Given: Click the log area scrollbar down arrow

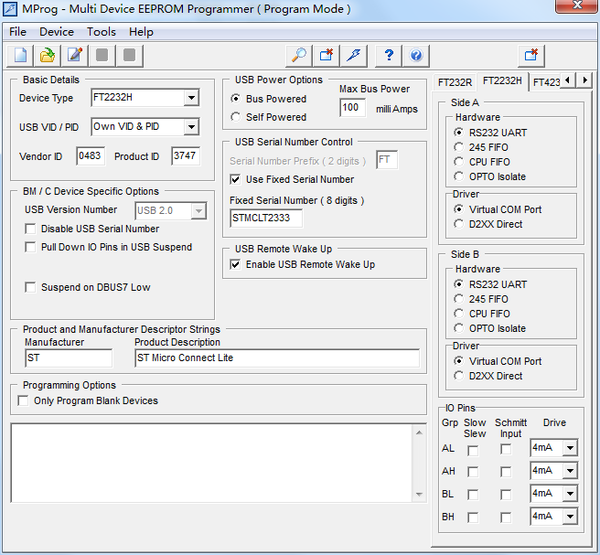Looking at the screenshot, I should [419, 494].
